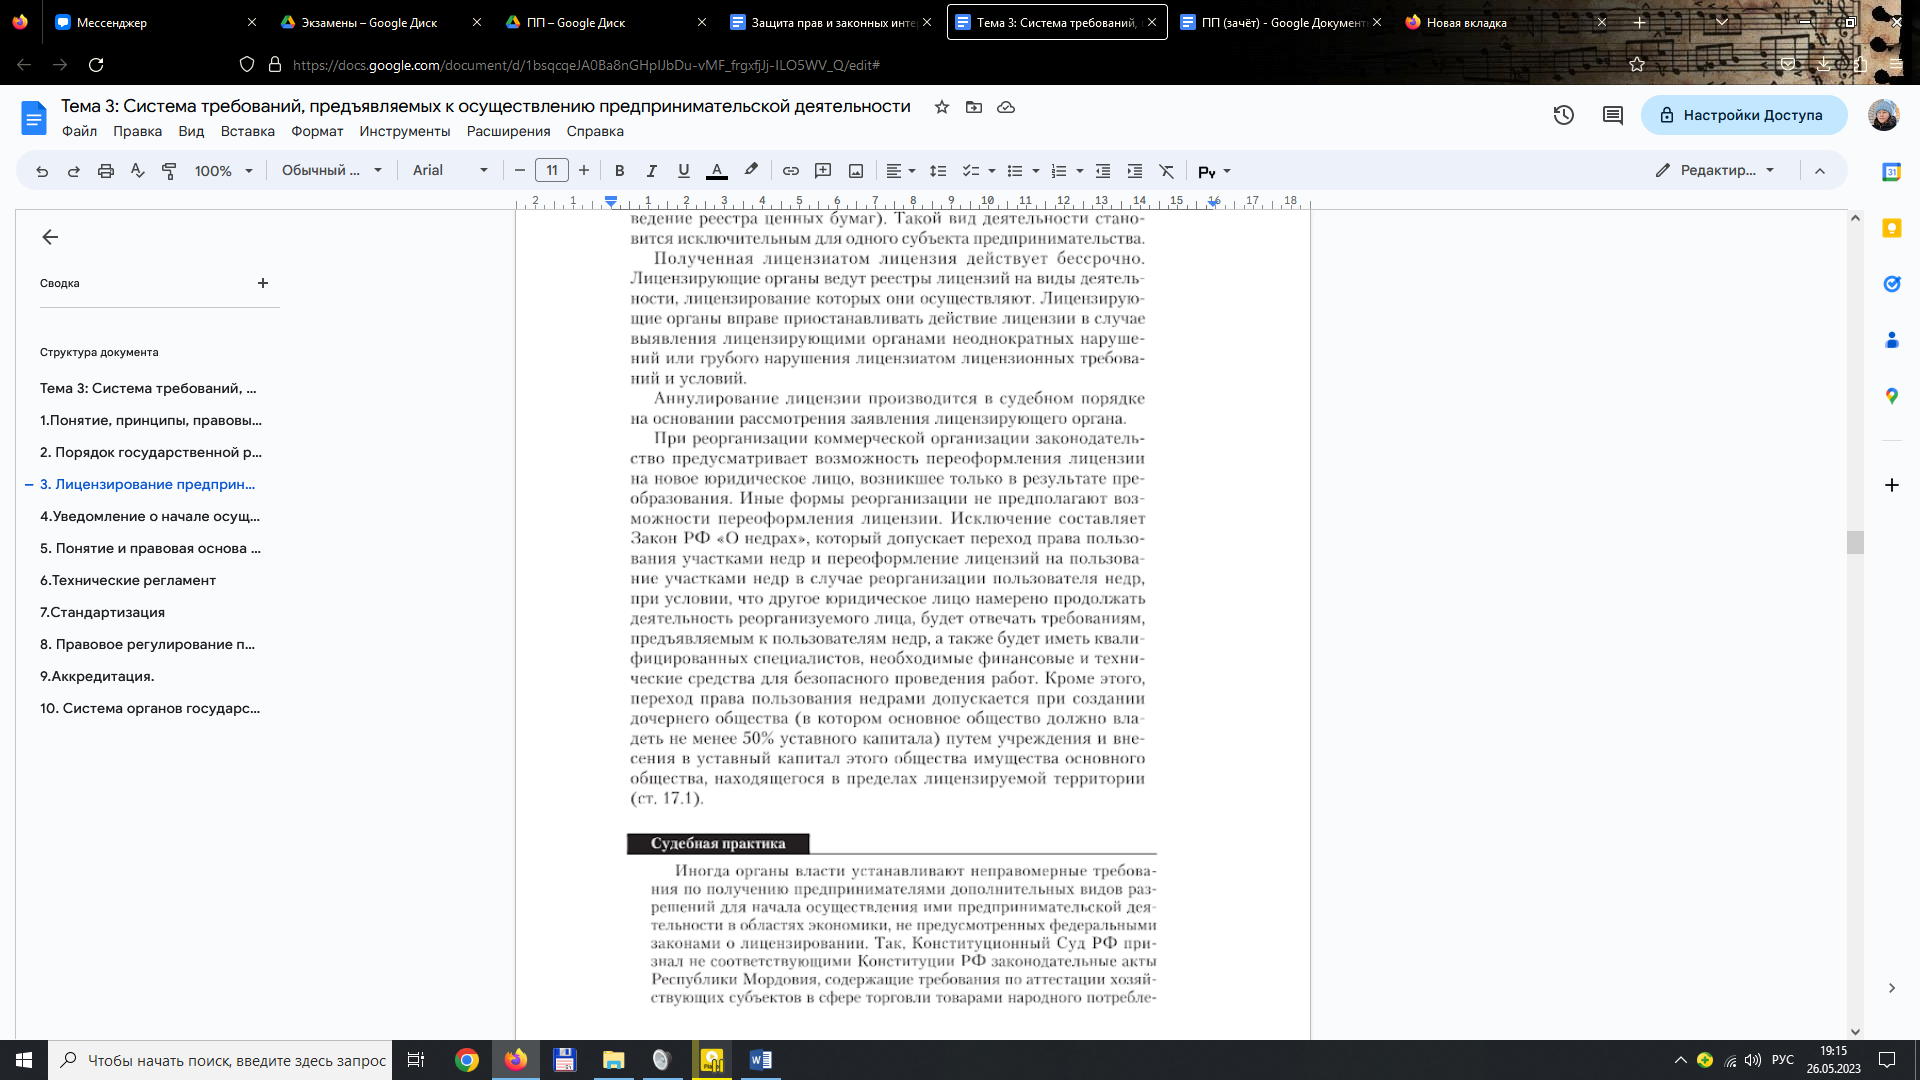Add a summary with plus icon
Viewport: 1920px width, 1080px height.
pos(263,283)
